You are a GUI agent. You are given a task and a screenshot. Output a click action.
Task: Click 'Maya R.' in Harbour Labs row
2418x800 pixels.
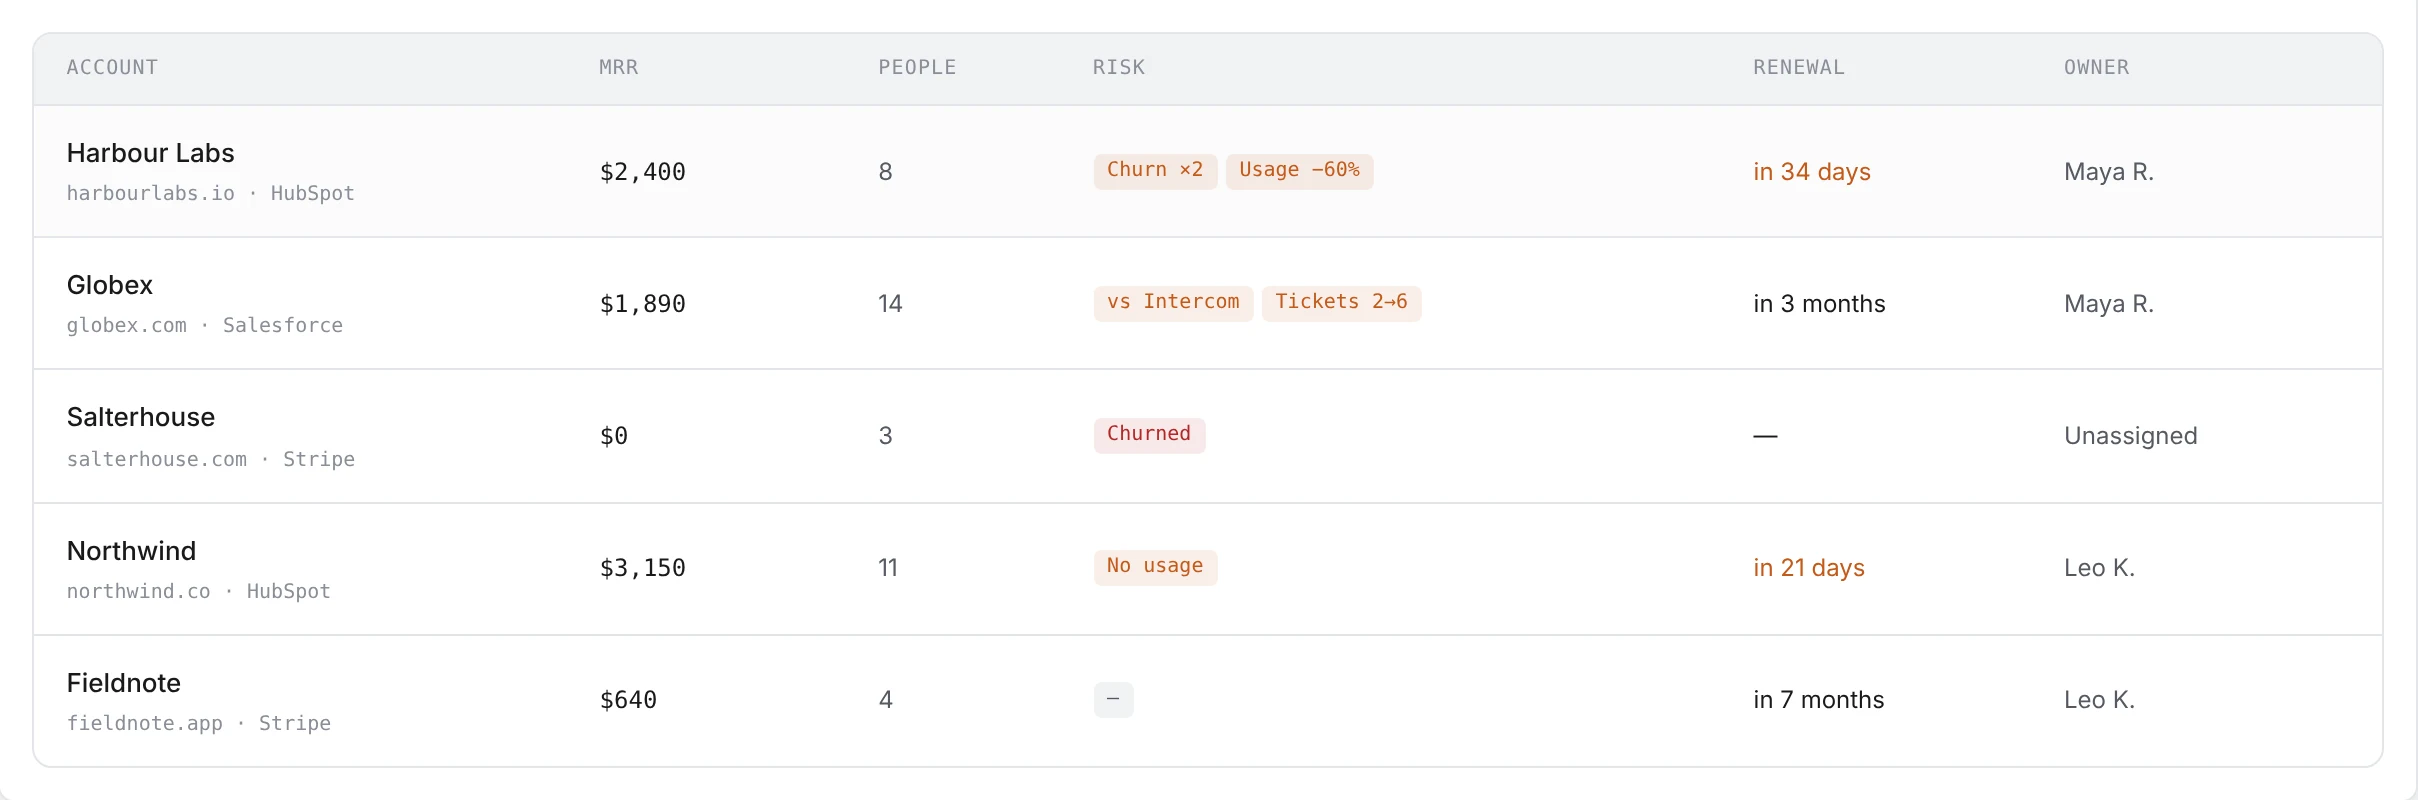click(2108, 172)
